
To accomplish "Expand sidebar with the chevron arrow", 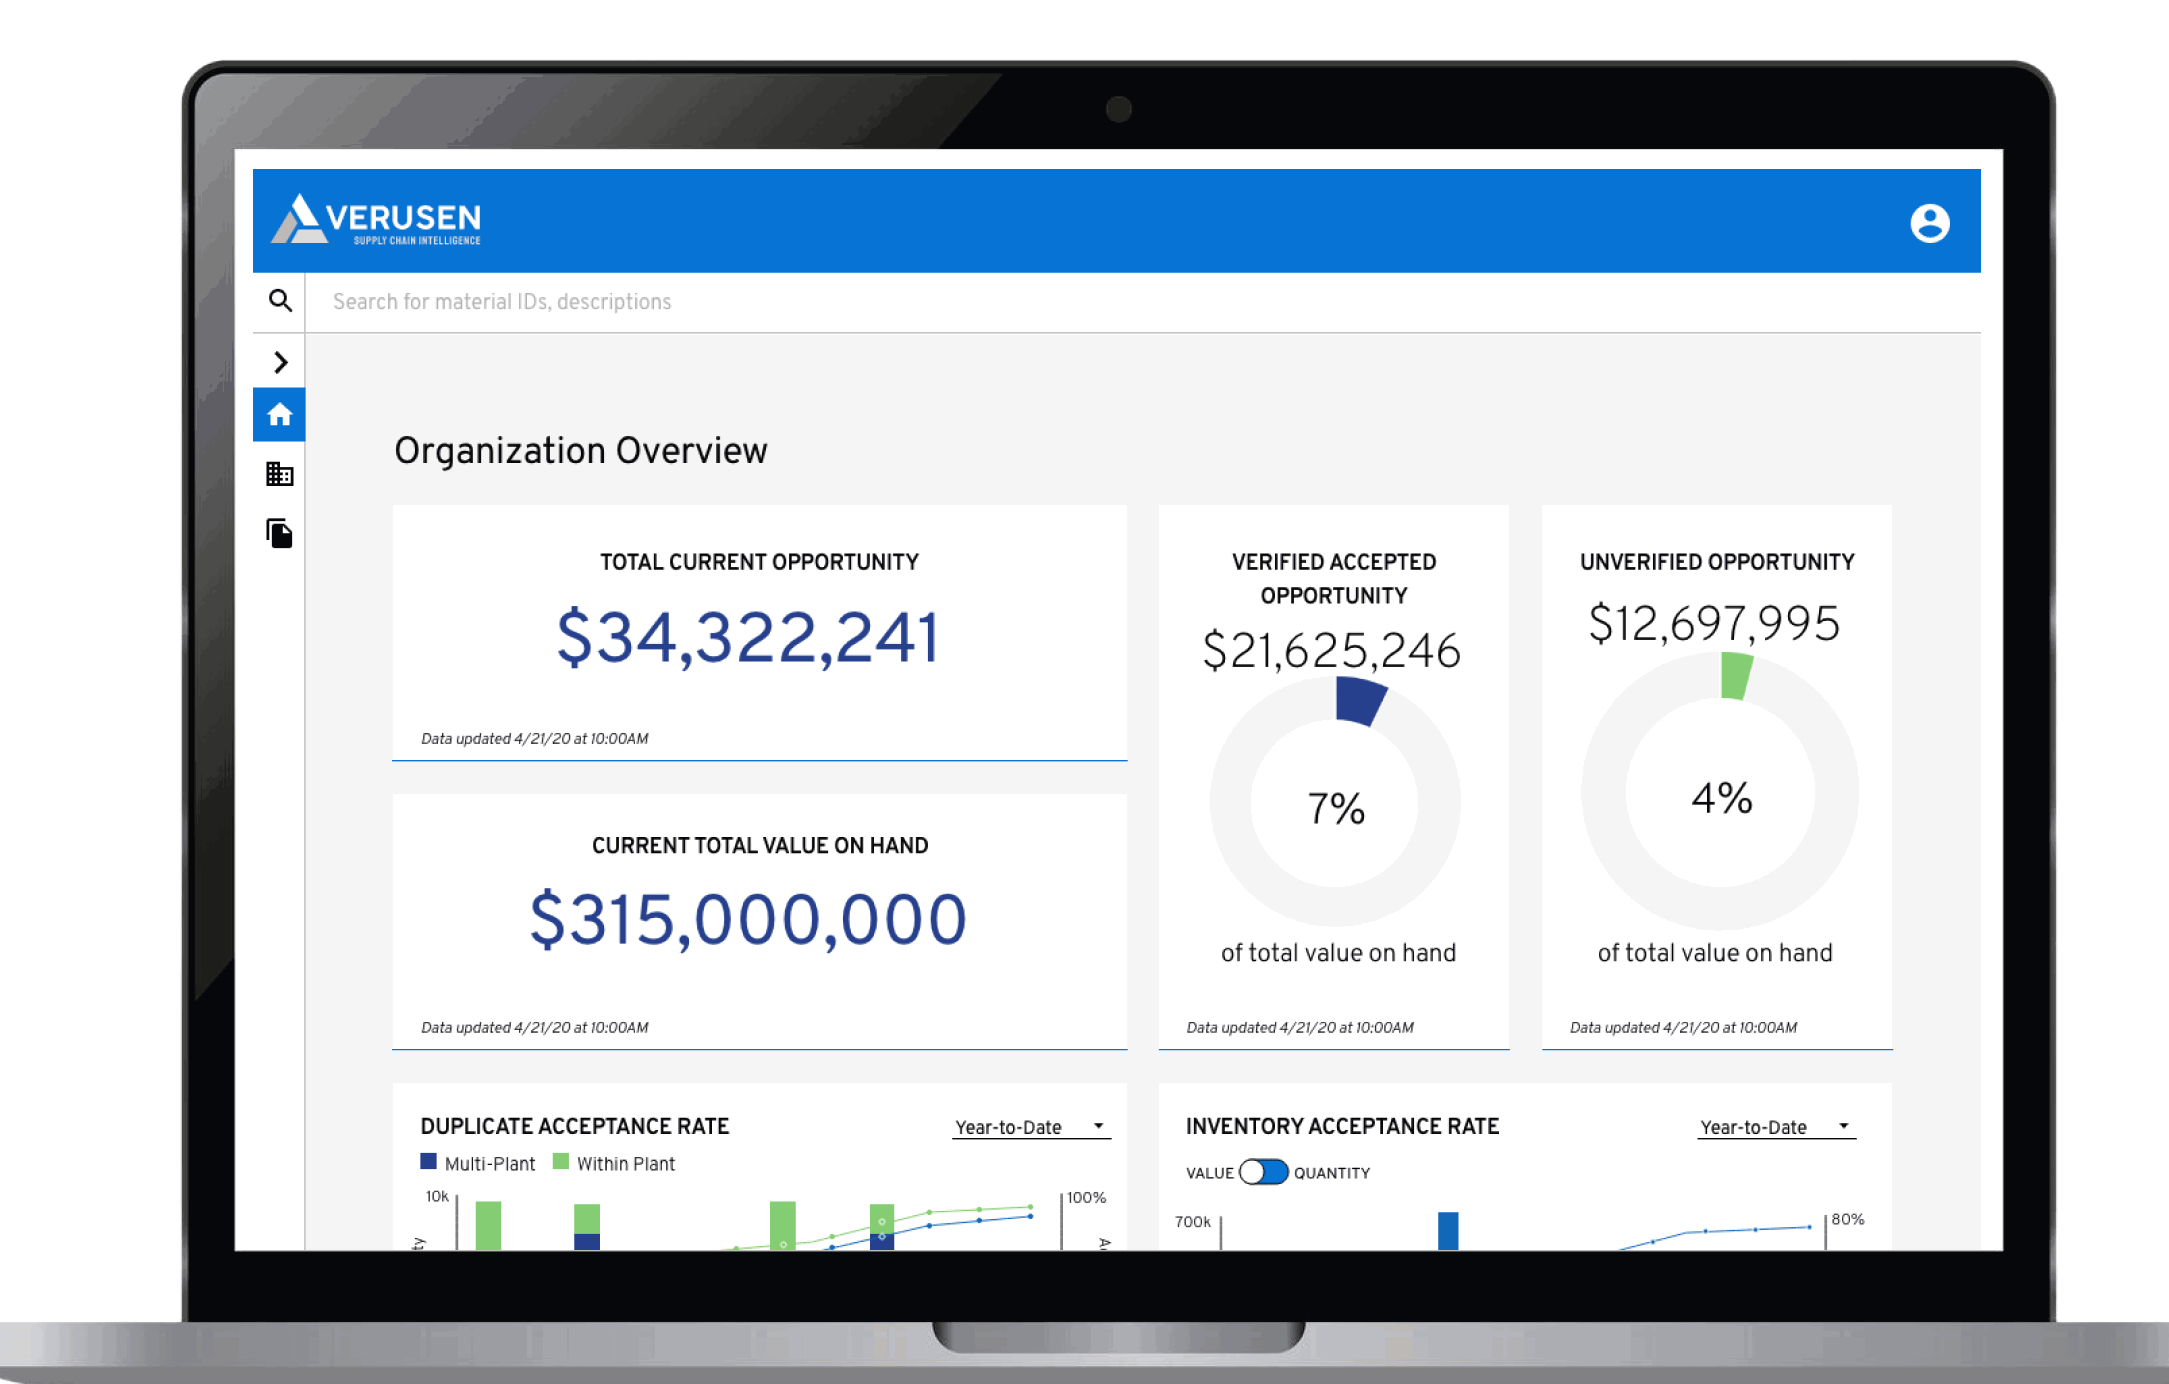I will [281, 362].
